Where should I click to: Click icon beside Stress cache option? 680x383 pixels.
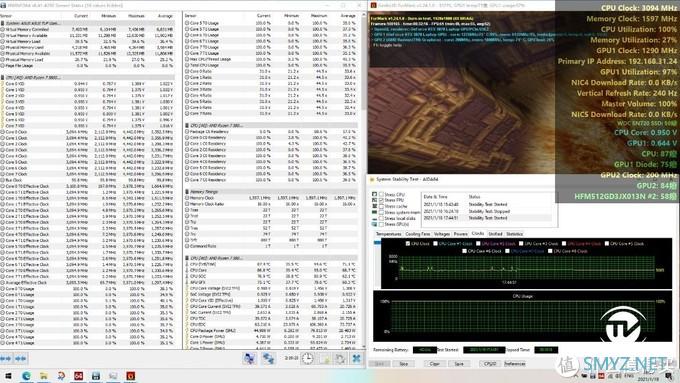(375, 206)
